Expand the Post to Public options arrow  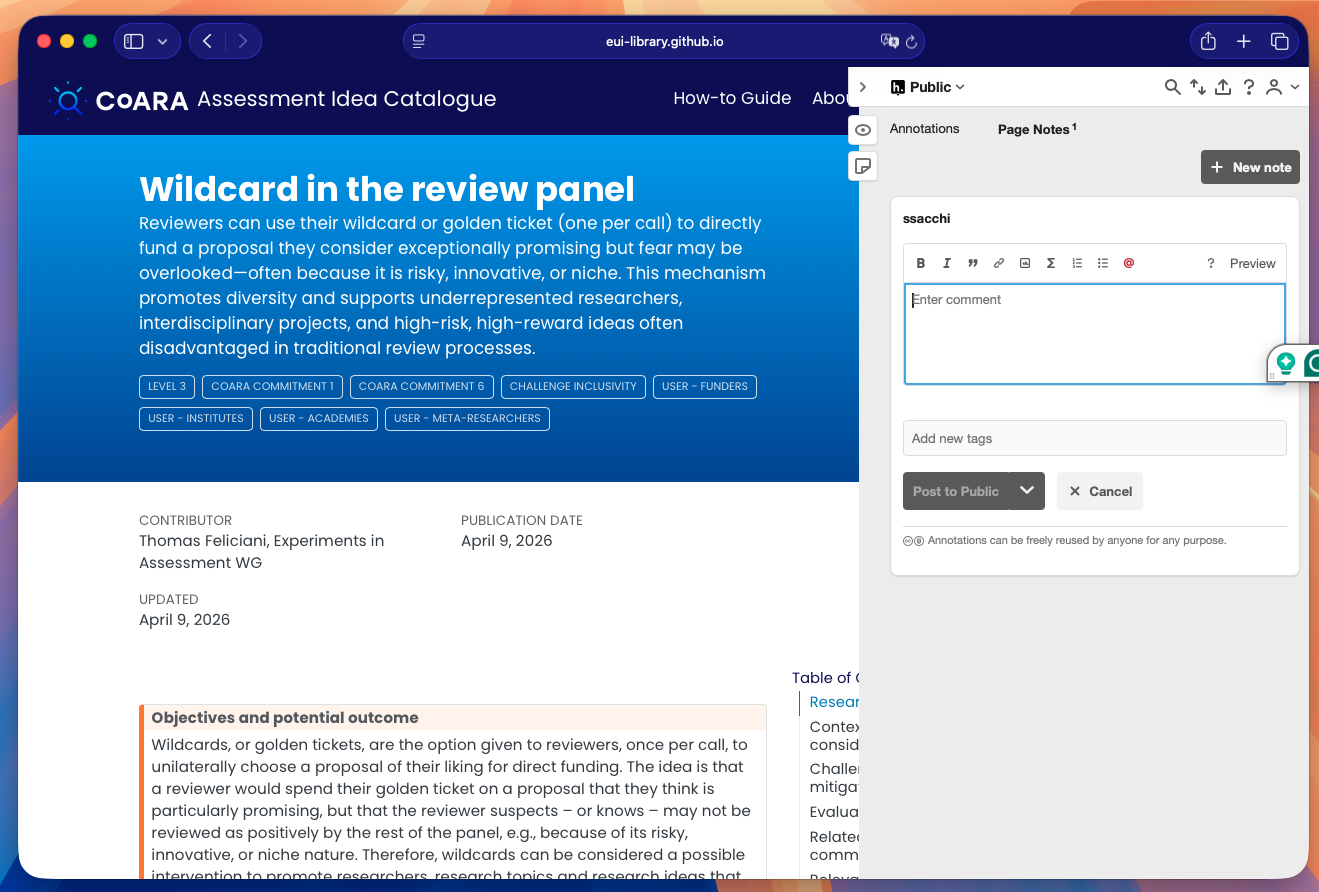coord(1027,491)
